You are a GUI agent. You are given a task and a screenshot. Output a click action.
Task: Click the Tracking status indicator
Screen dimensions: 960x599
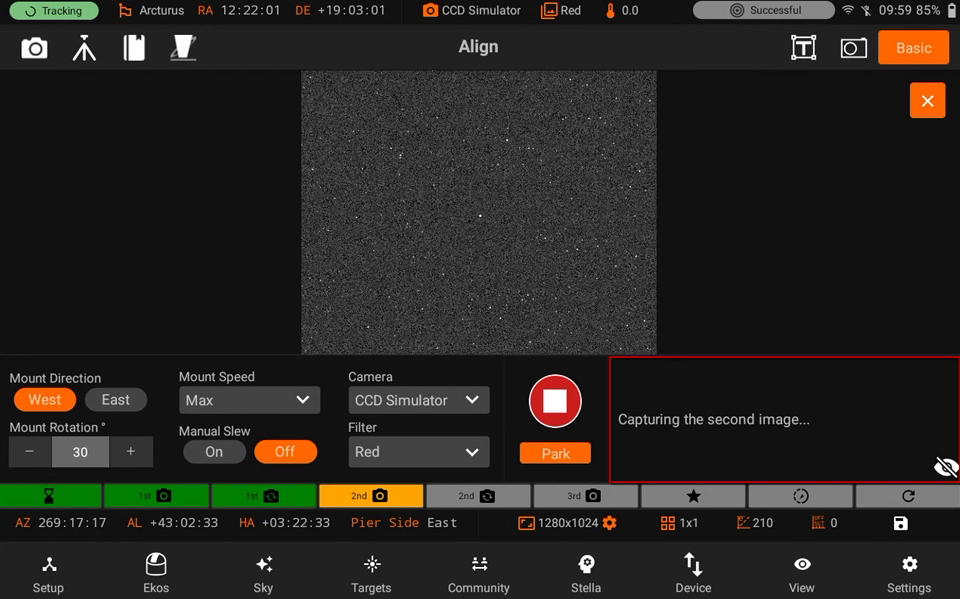(x=54, y=10)
